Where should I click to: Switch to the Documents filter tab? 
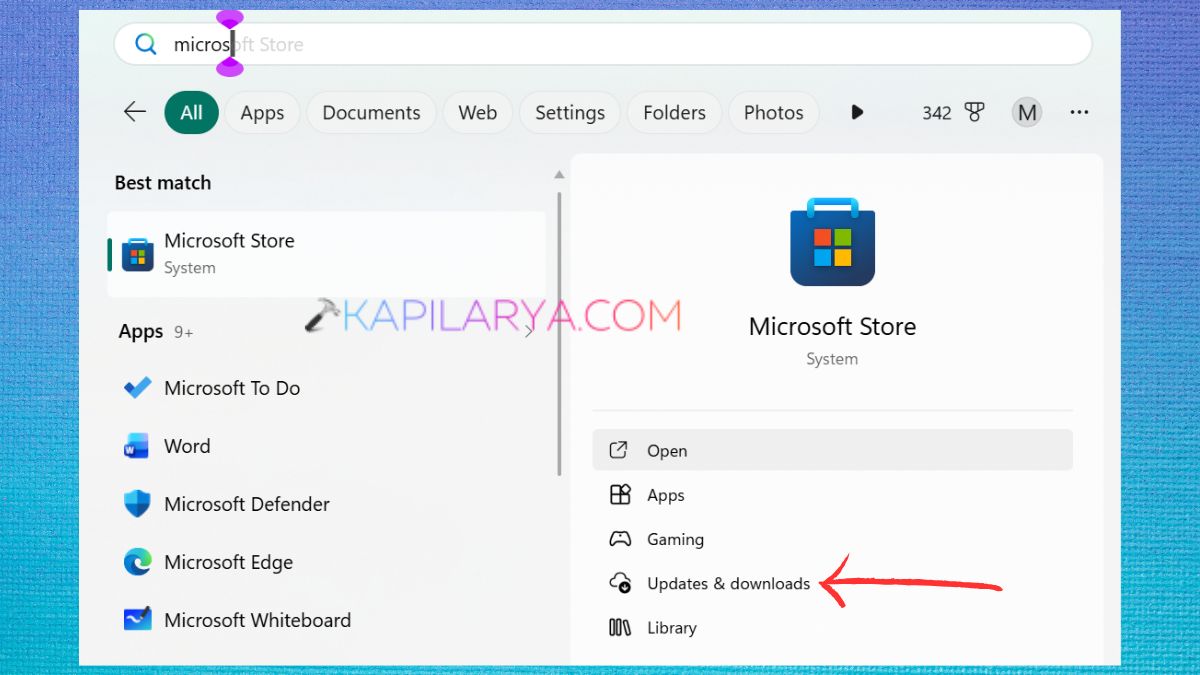(x=371, y=113)
